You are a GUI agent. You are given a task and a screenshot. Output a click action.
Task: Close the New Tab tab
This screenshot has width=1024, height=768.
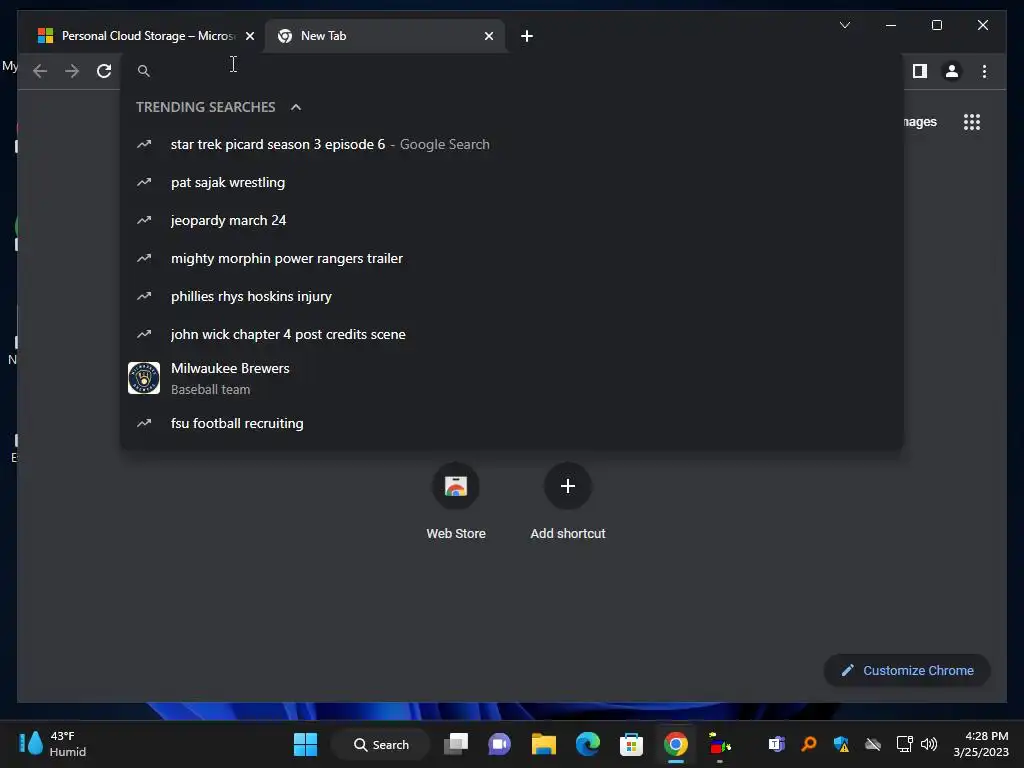pyautogui.click(x=488, y=36)
